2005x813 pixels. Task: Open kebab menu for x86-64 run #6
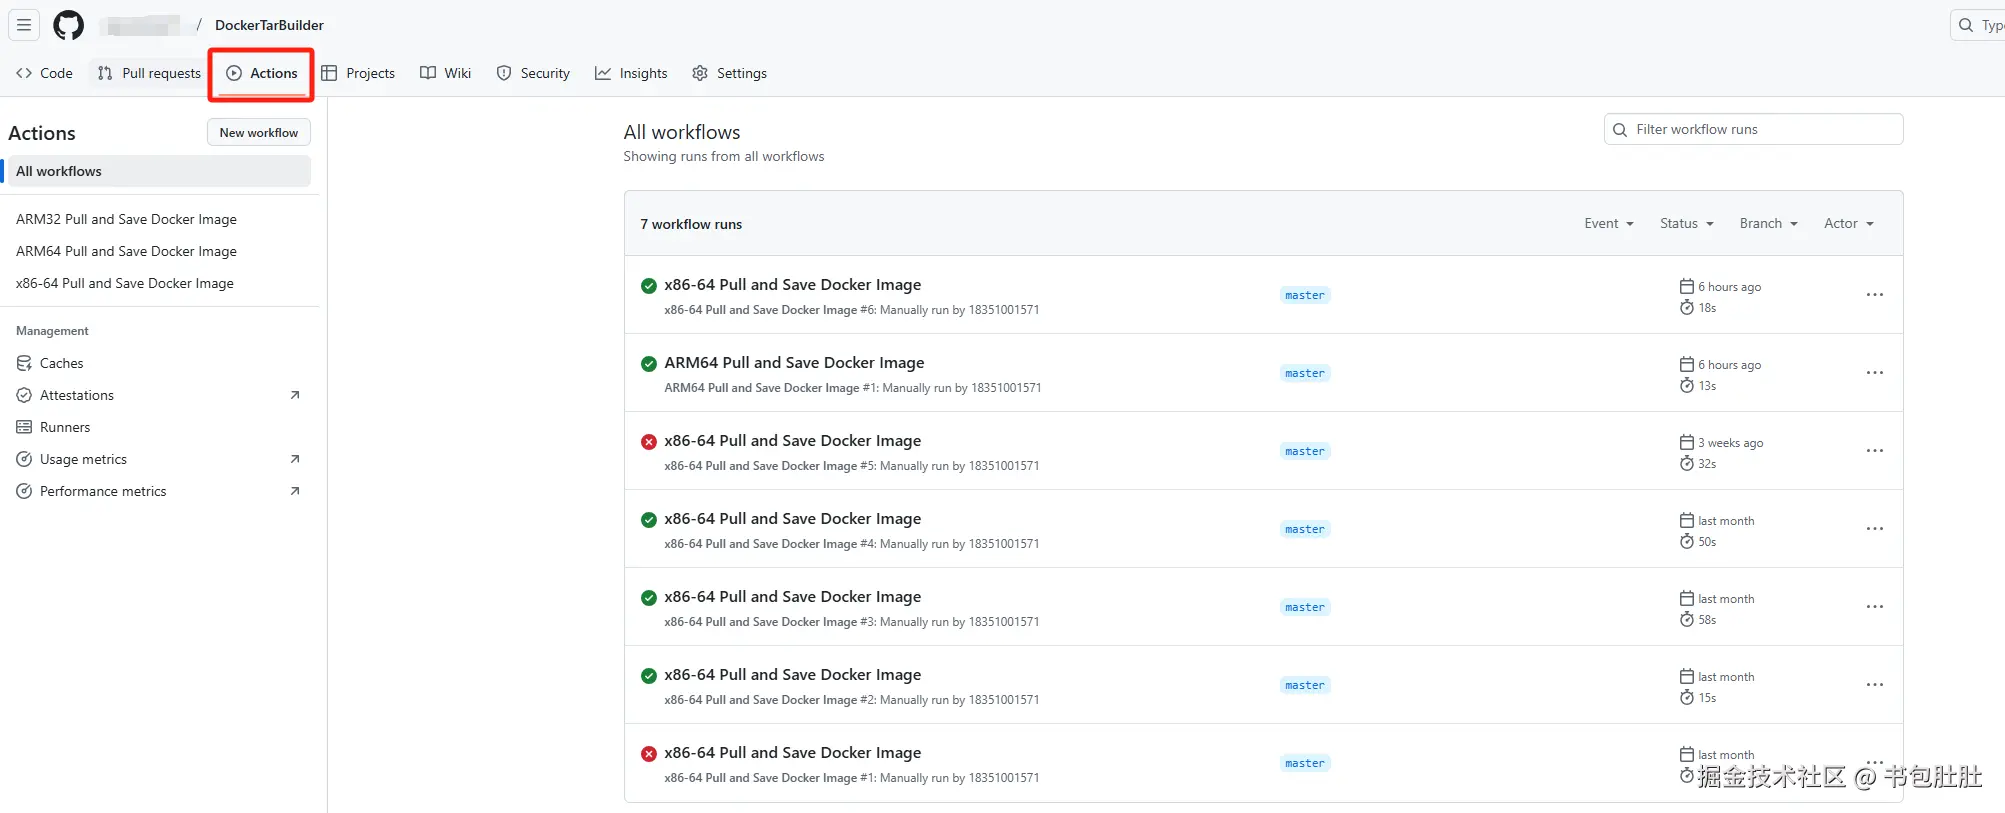tap(1874, 295)
